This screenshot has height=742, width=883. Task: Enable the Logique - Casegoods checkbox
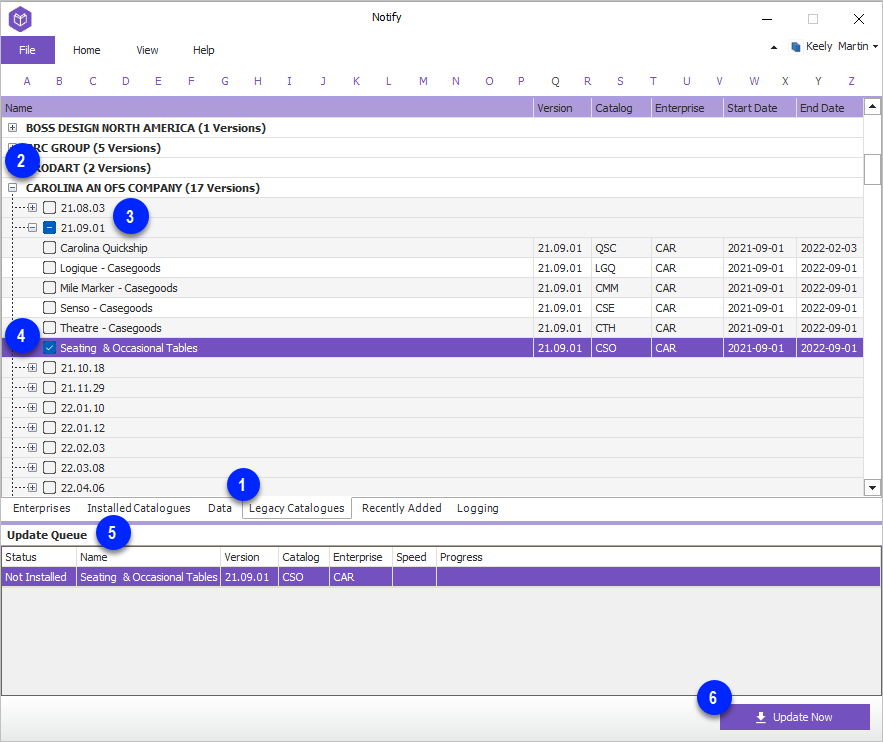point(50,267)
